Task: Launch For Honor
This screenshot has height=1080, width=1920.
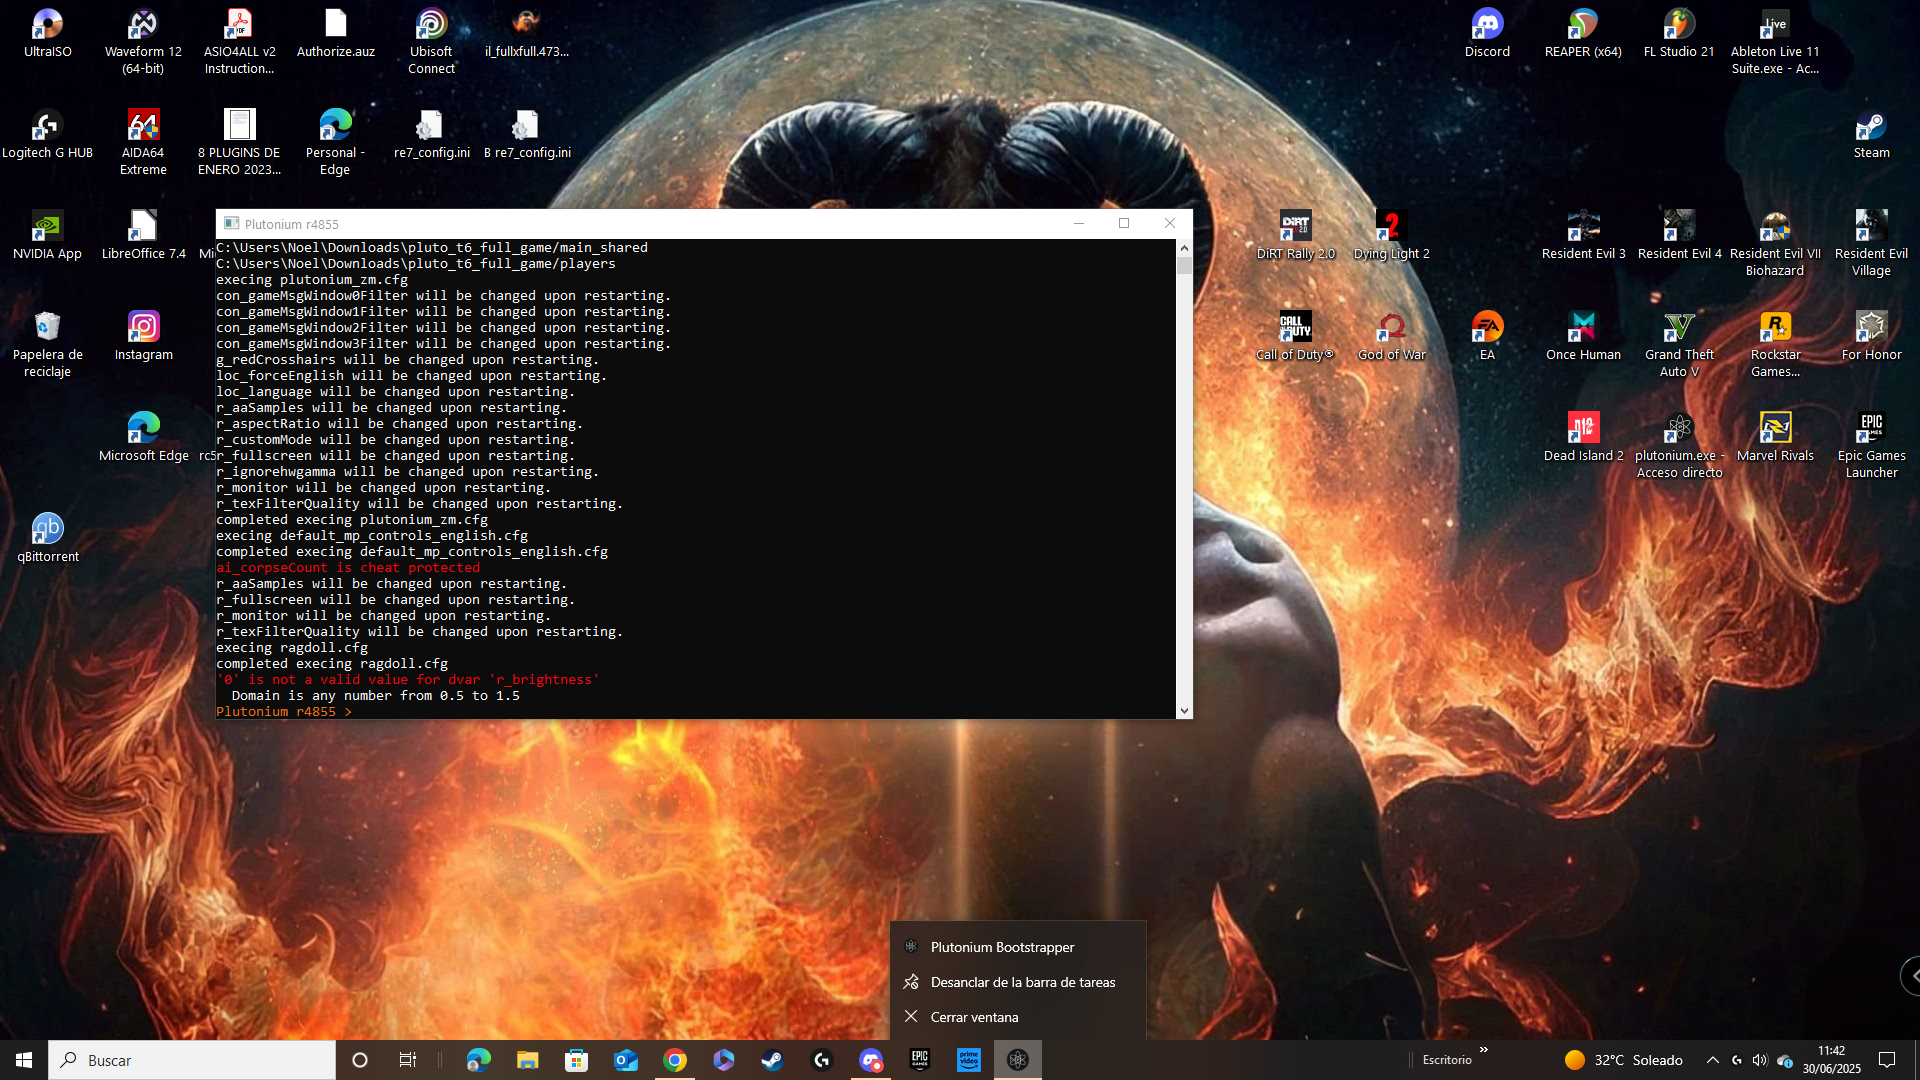Action: (1871, 337)
